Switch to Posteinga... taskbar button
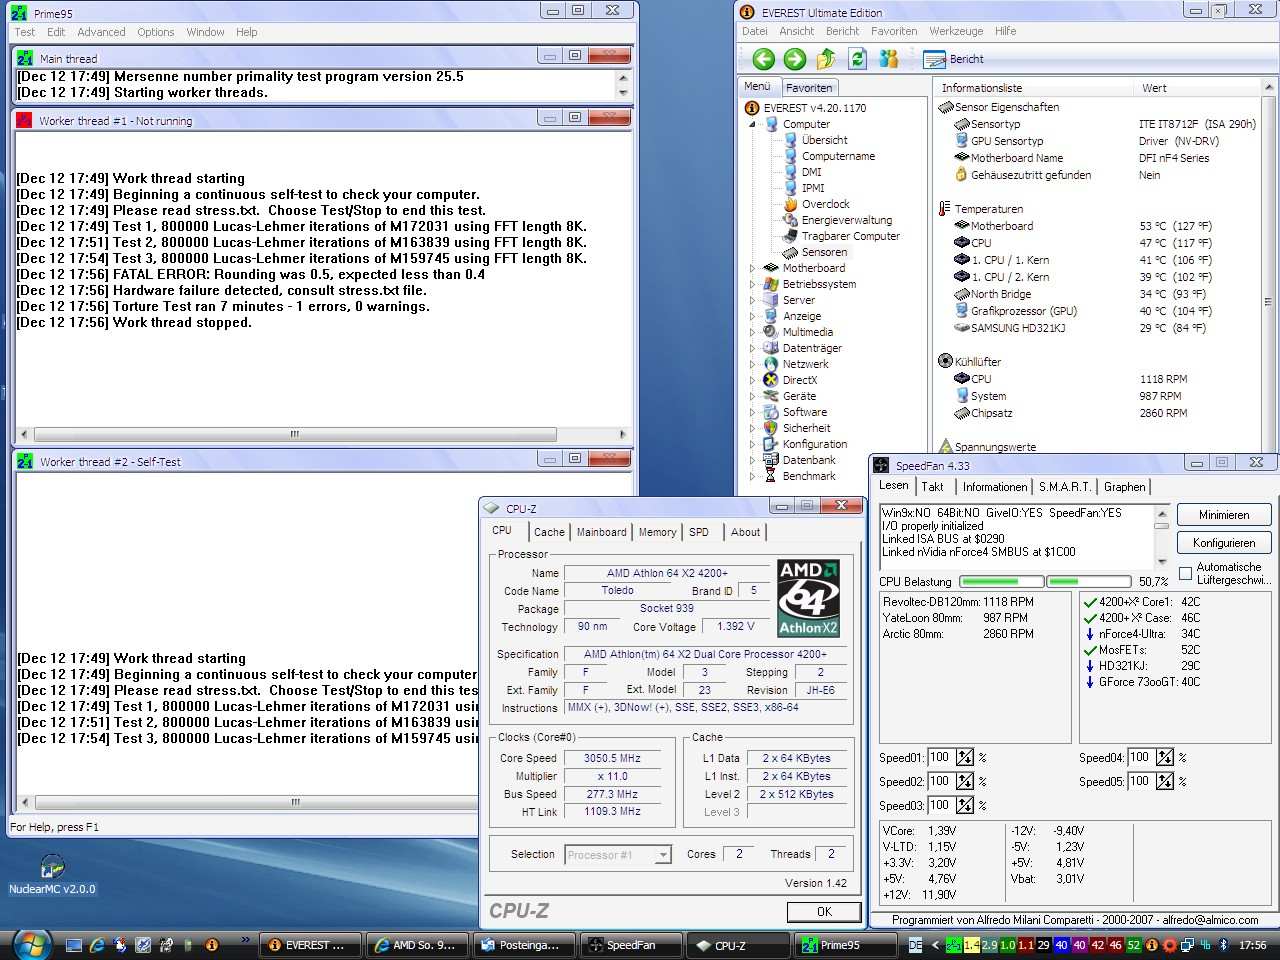Screen dimensions: 1280x960 (x=523, y=945)
